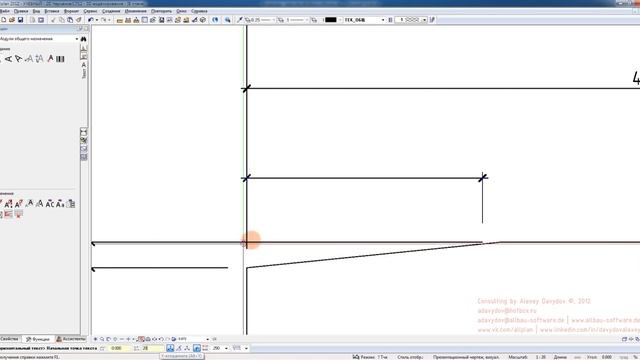
Task: Click the Save floppy disk icon
Action: pos(20,20)
